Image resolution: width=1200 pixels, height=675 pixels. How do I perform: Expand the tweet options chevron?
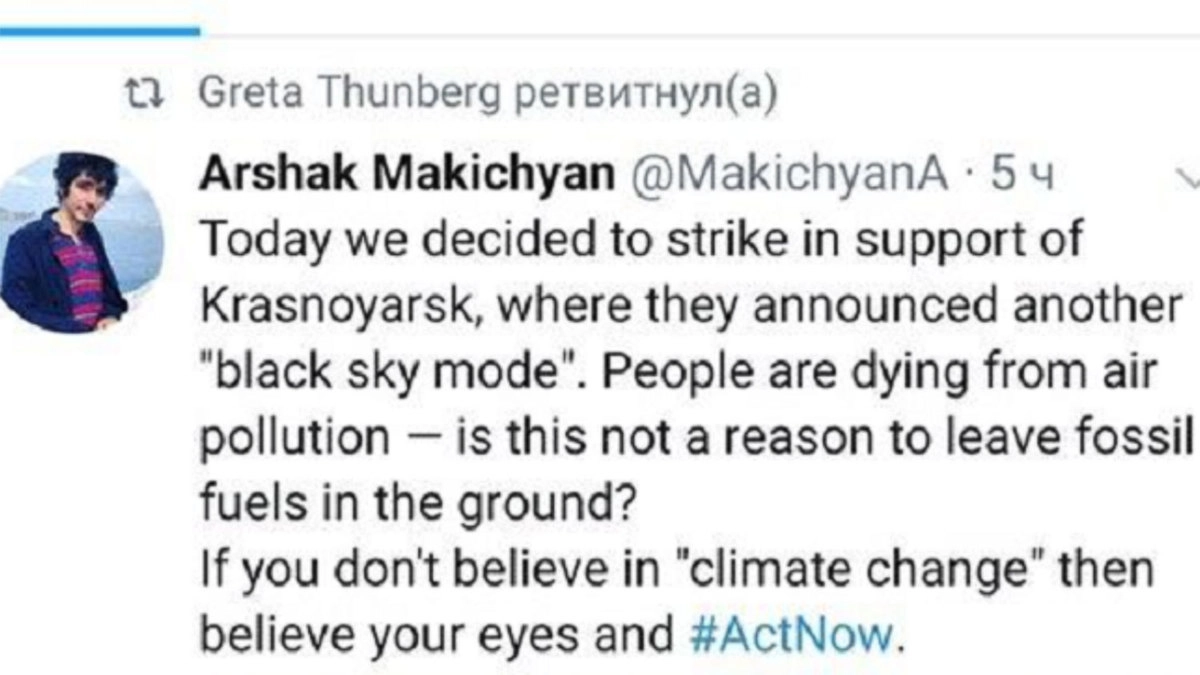[1187, 178]
